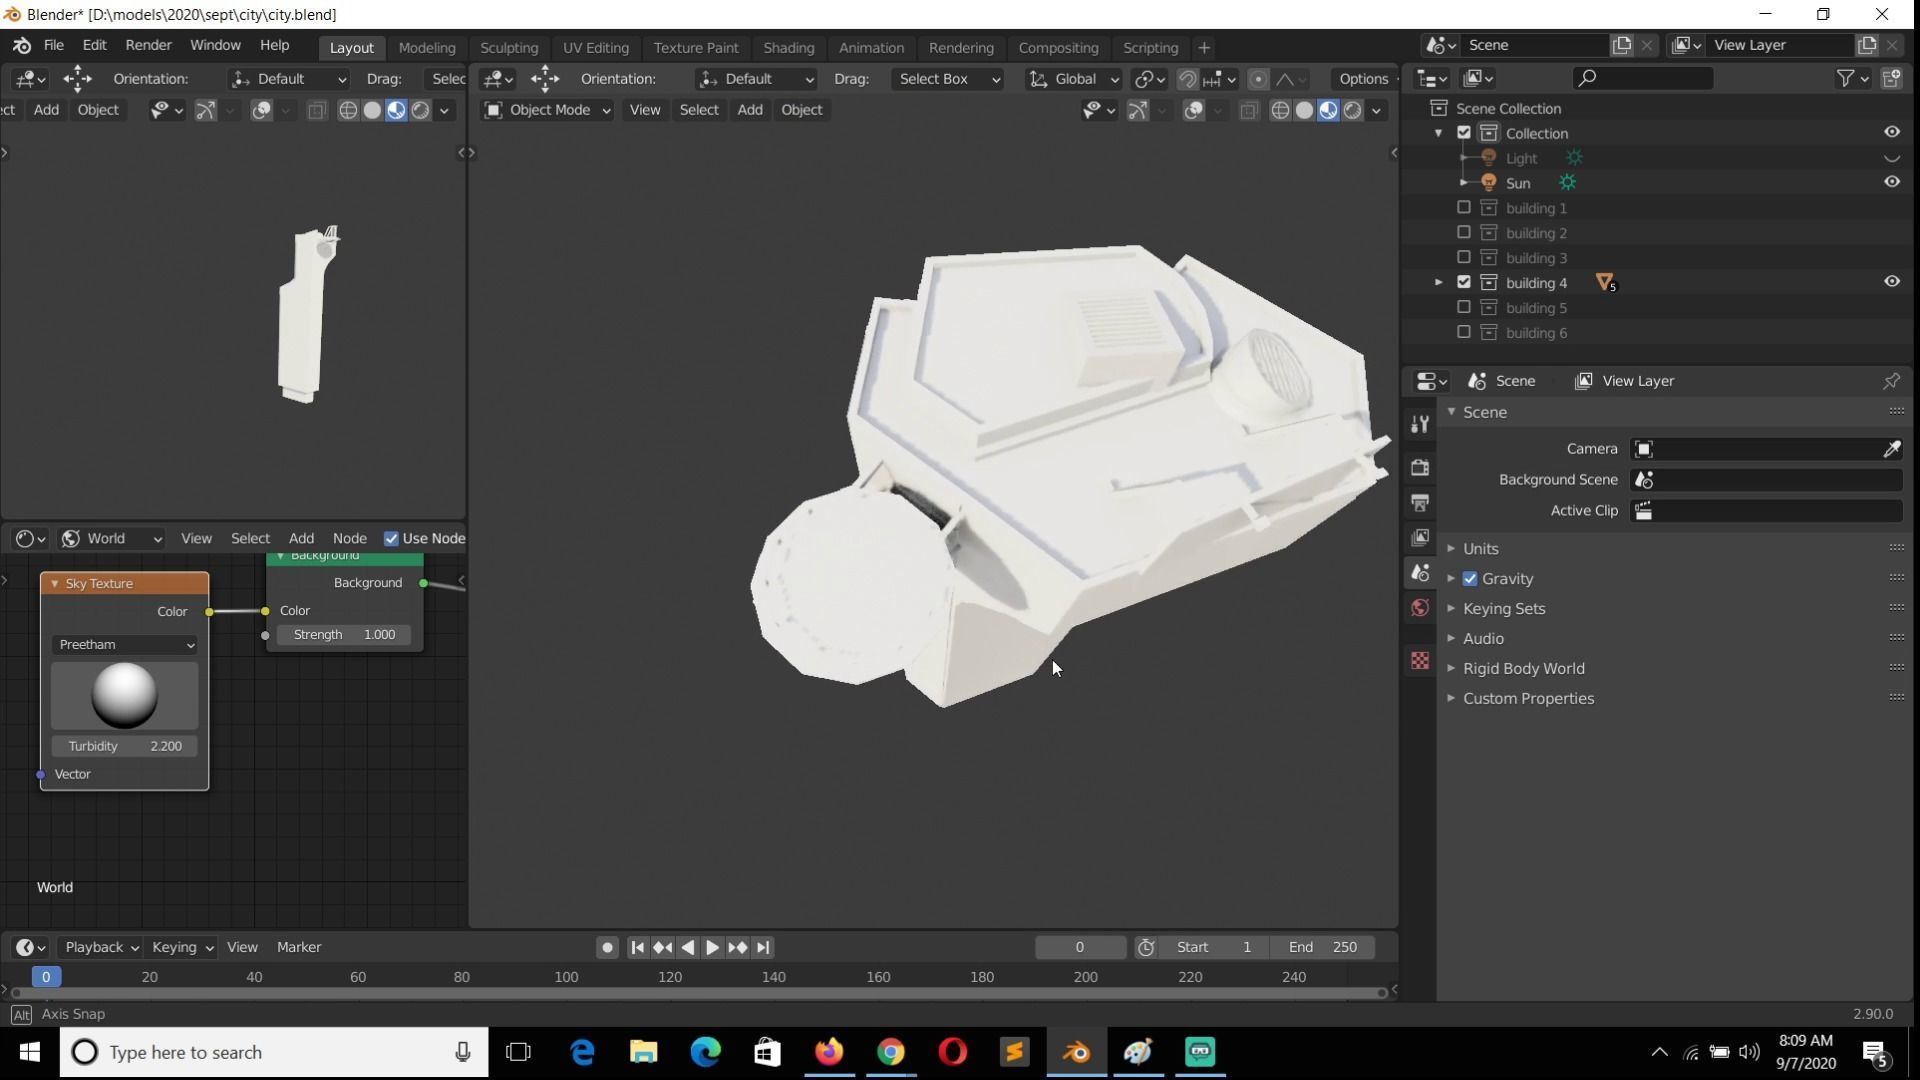1920x1080 pixels.
Task: Click the new collection icon in outliner
Action: [1891, 78]
